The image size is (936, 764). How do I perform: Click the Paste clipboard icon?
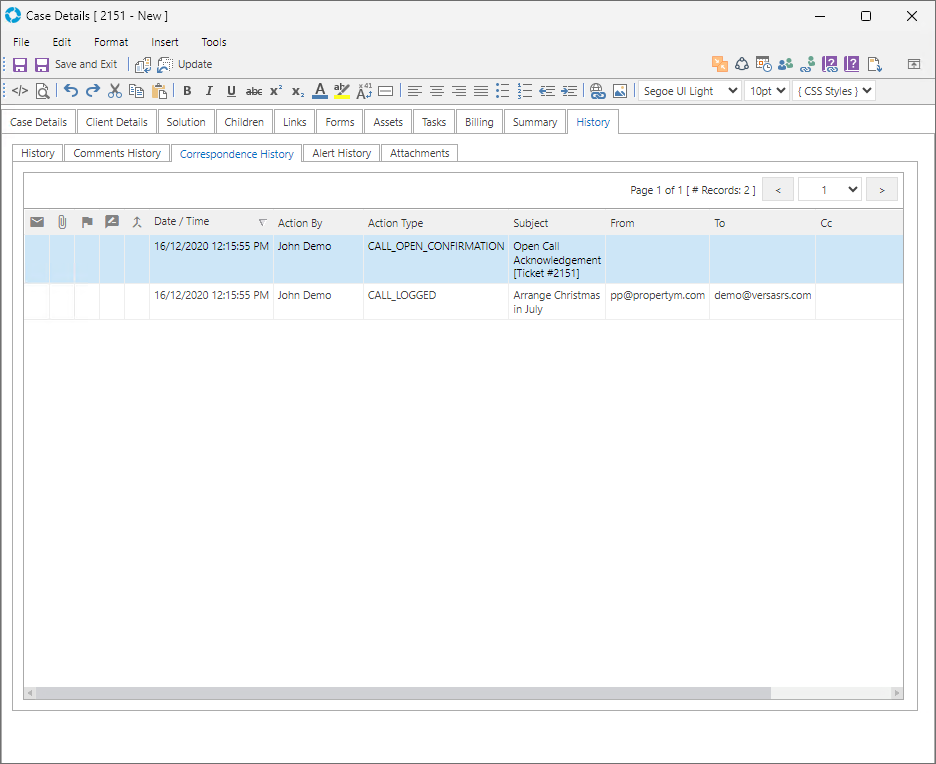pyautogui.click(x=159, y=91)
